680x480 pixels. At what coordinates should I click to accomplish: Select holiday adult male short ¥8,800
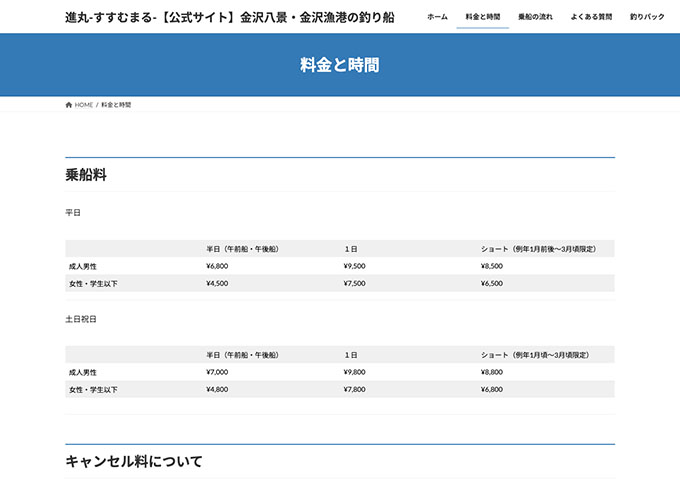point(492,372)
